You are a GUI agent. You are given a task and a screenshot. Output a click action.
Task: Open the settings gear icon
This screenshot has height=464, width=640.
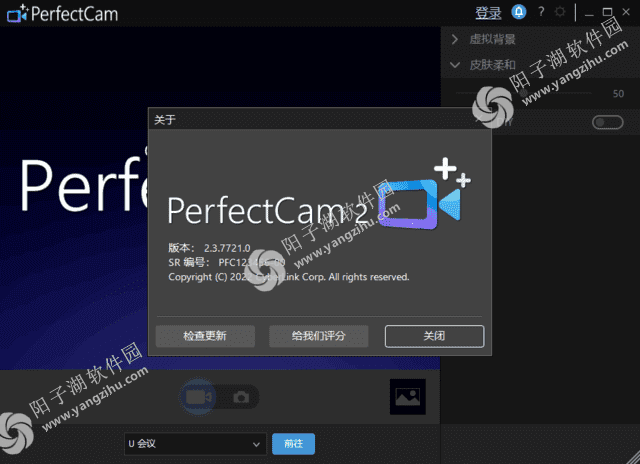click(560, 12)
